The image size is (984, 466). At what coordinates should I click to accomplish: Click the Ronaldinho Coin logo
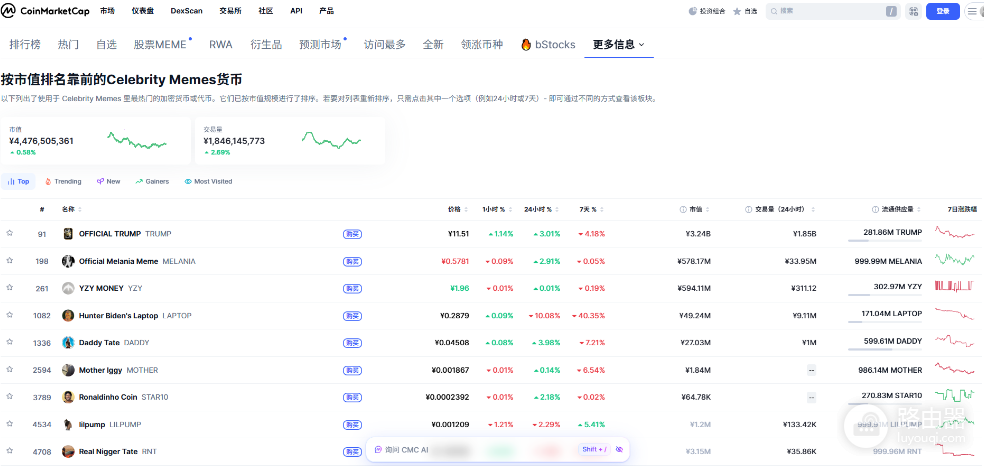coord(68,397)
